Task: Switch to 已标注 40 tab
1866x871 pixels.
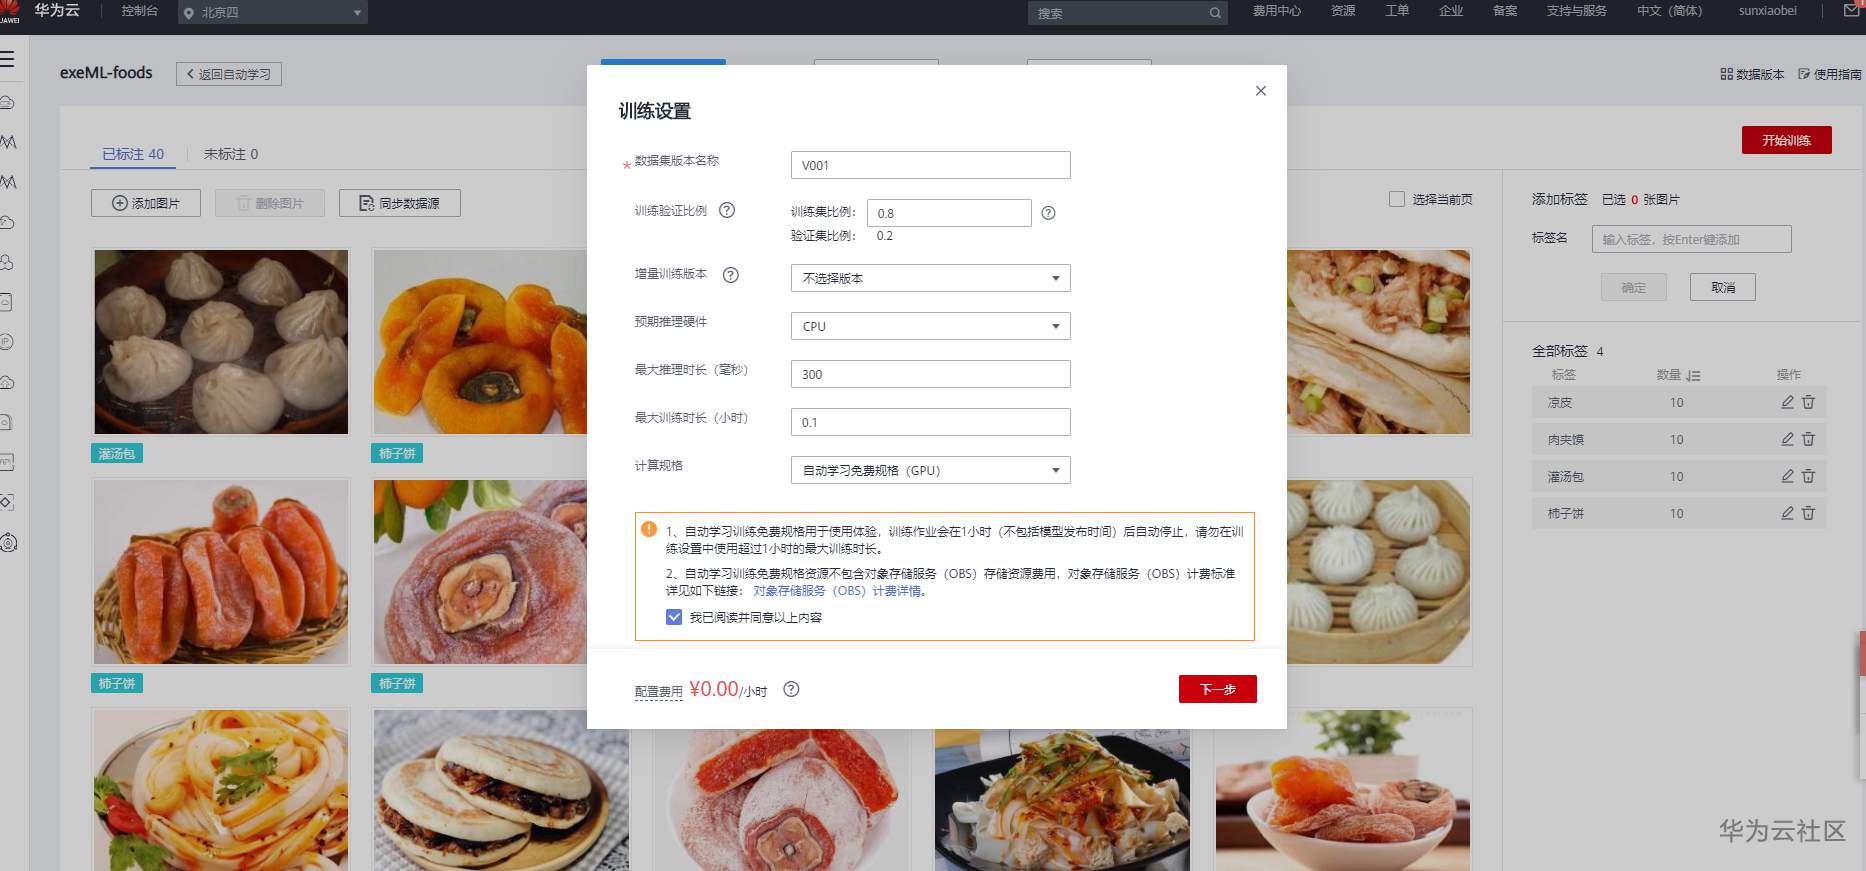Action: click(133, 154)
